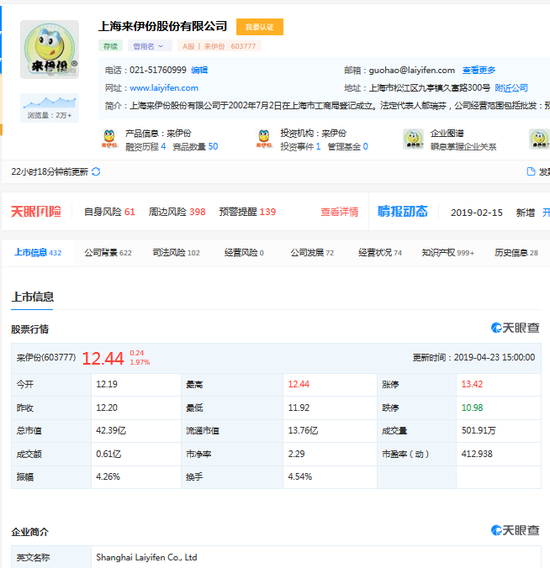This screenshot has width=550, height=568.
Task: Click the company title 上海来伊份股份有限公司
Action: point(163,26)
